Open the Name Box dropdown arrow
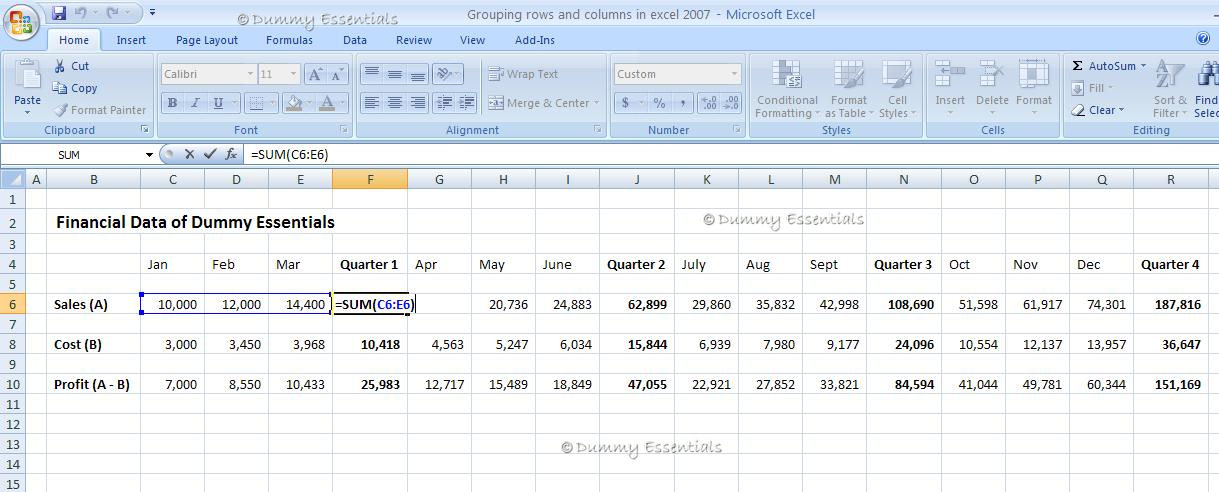Image resolution: width=1219 pixels, height=492 pixels. coord(149,155)
